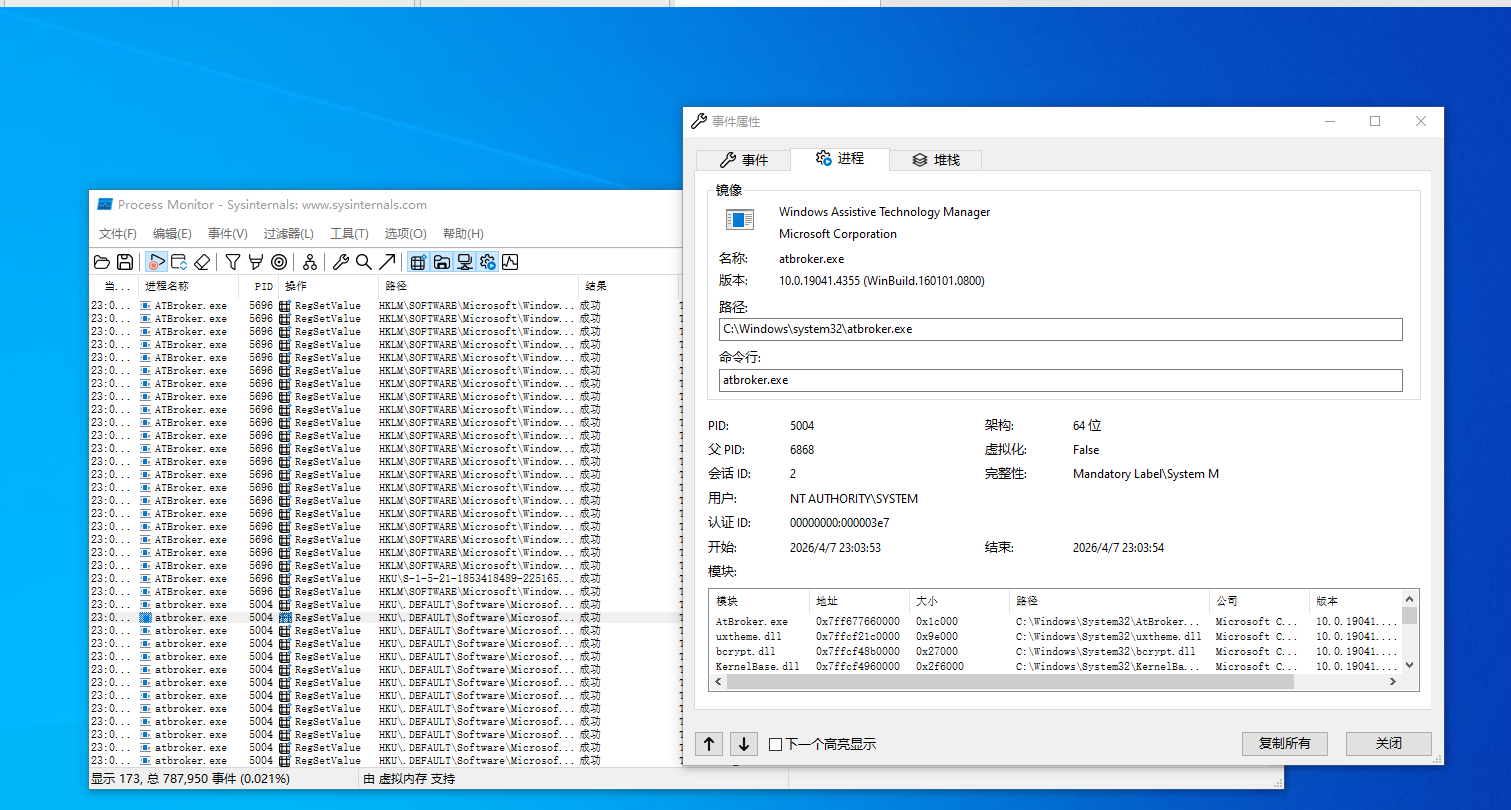Click the 进程名称 column header in Process Monitor
The image size is (1511, 810).
point(188,286)
